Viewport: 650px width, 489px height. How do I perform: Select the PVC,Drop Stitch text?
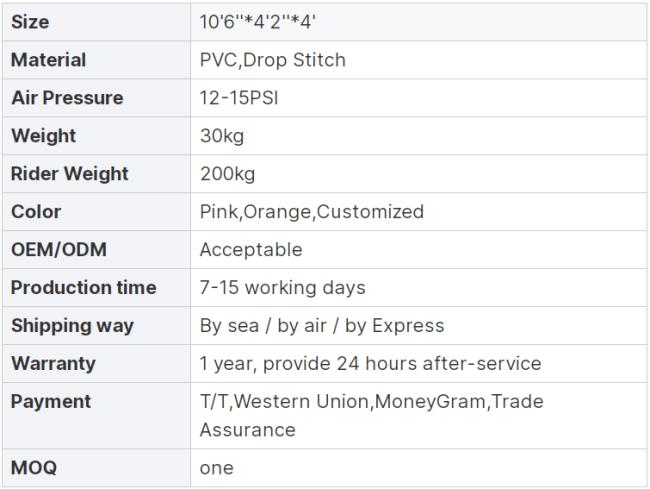point(272,60)
